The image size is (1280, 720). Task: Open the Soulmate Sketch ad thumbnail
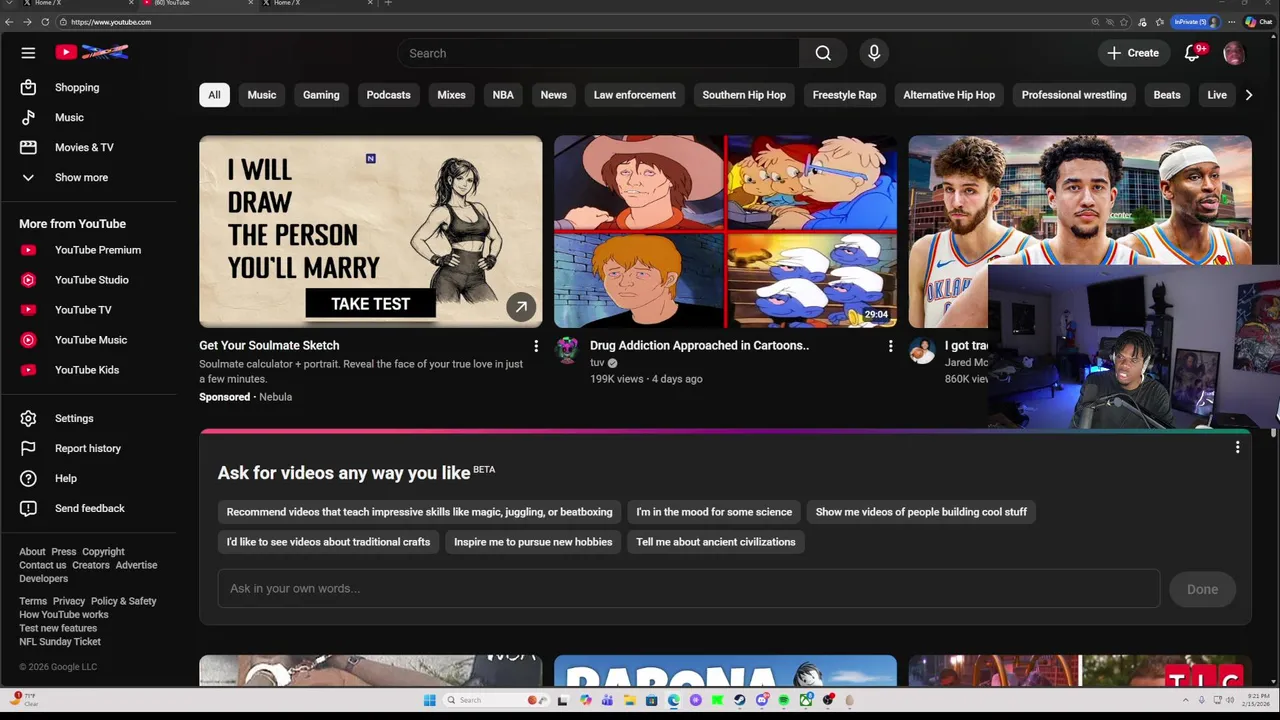pos(370,232)
